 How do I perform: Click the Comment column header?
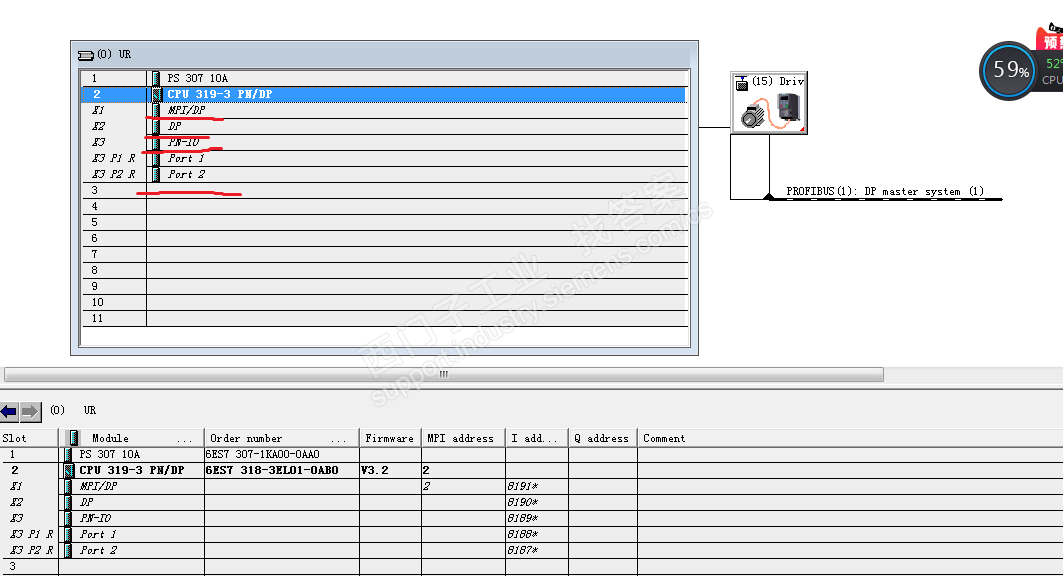(x=850, y=438)
